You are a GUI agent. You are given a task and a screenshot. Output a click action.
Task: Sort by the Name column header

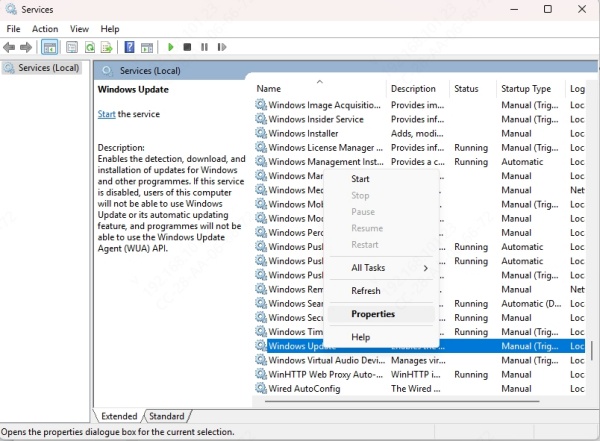click(x=320, y=89)
